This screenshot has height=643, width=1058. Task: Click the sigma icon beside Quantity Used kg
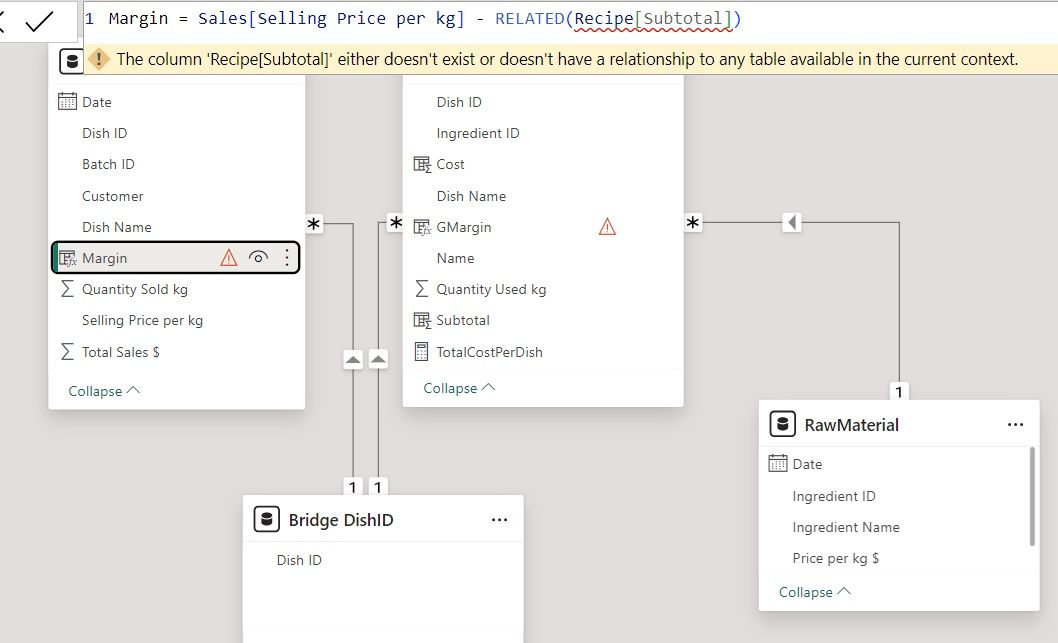(x=421, y=289)
